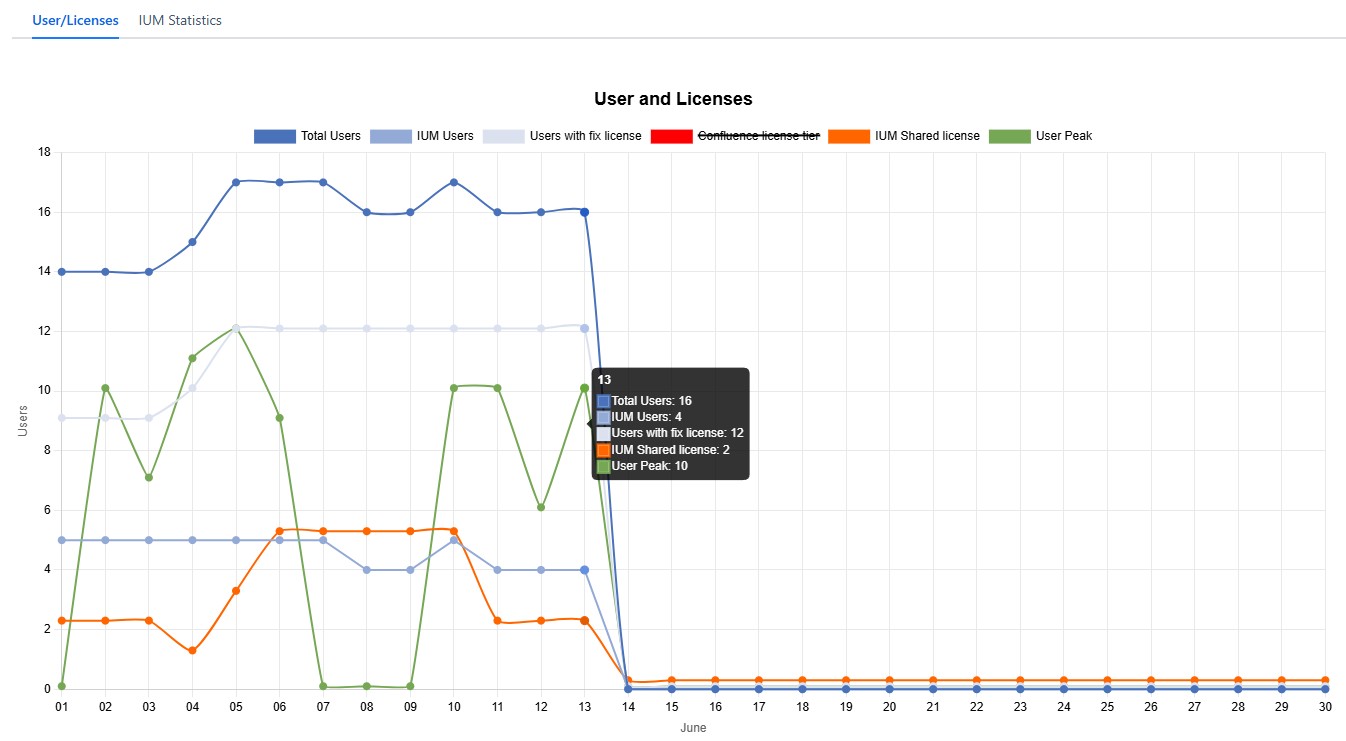Show the Confluence license tier series

pyautogui.click(x=757, y=136)
